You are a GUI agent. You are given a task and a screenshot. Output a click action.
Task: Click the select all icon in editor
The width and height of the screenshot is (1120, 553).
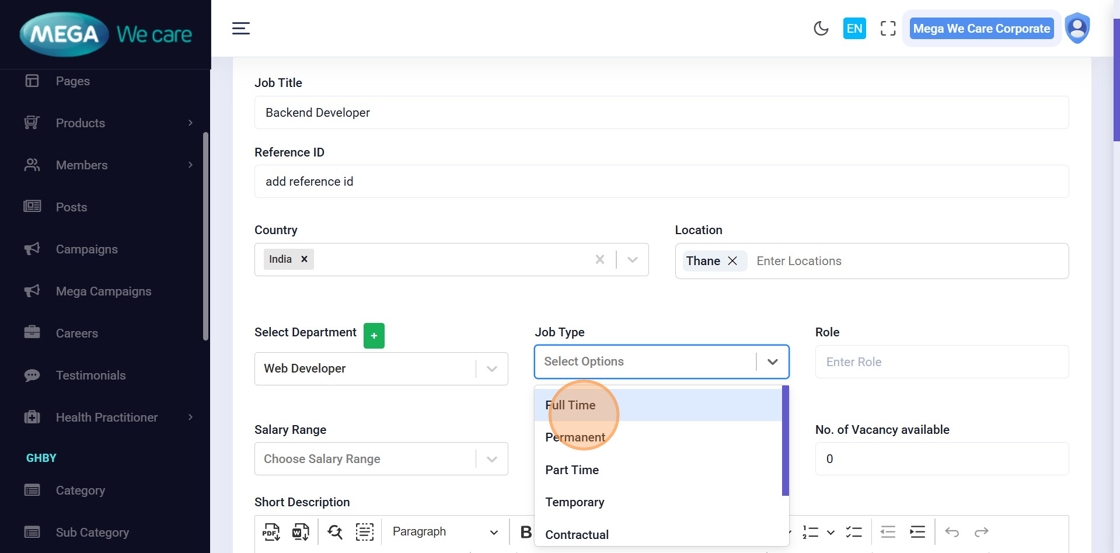(x=364, y=532)
